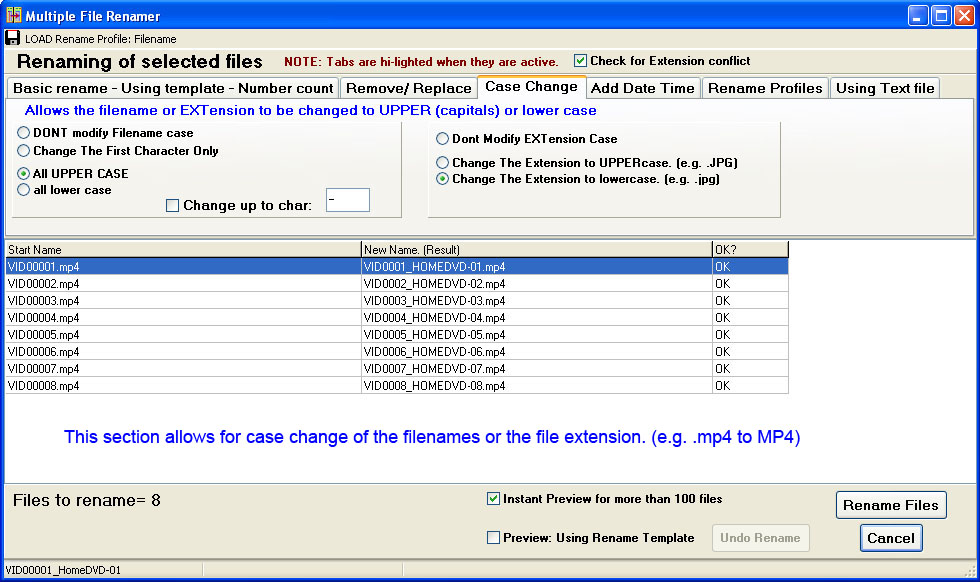Select Change The First Character Only

(24, 151)
